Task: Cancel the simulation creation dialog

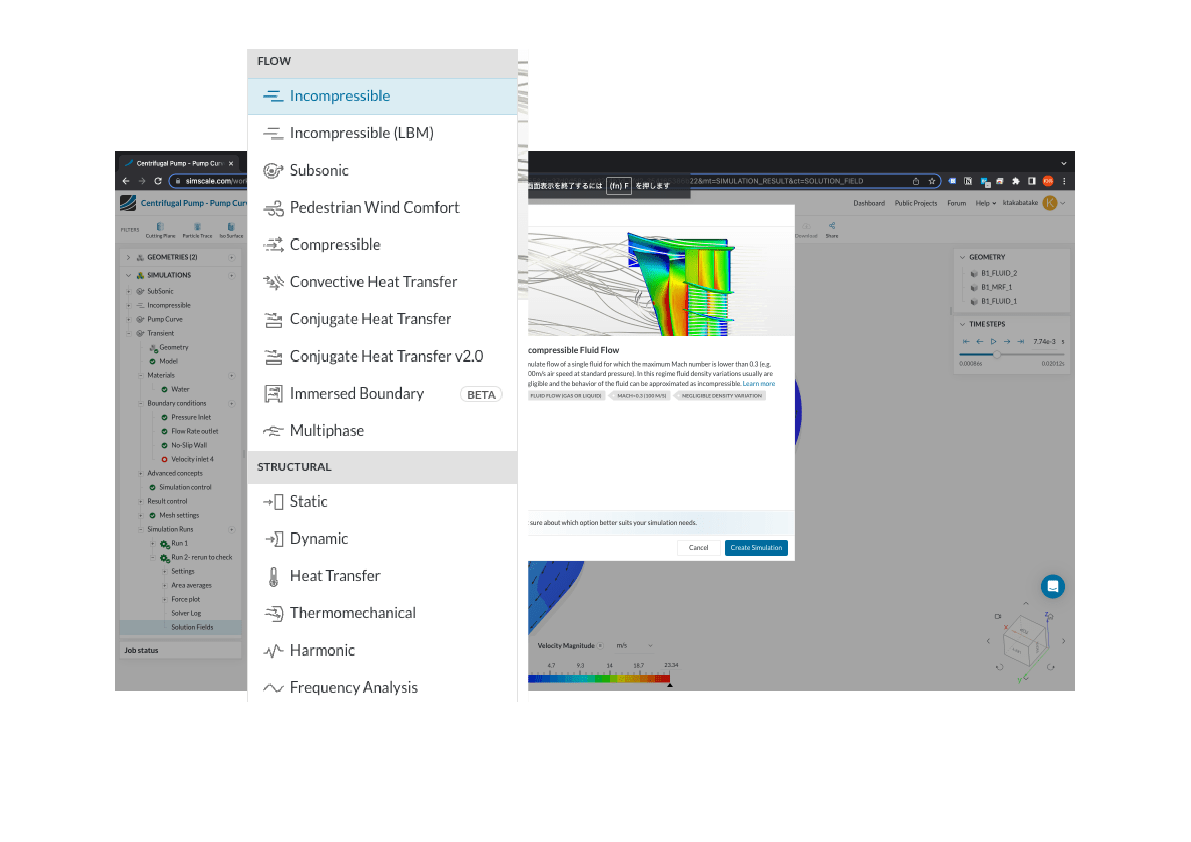Action: (698, 548)
